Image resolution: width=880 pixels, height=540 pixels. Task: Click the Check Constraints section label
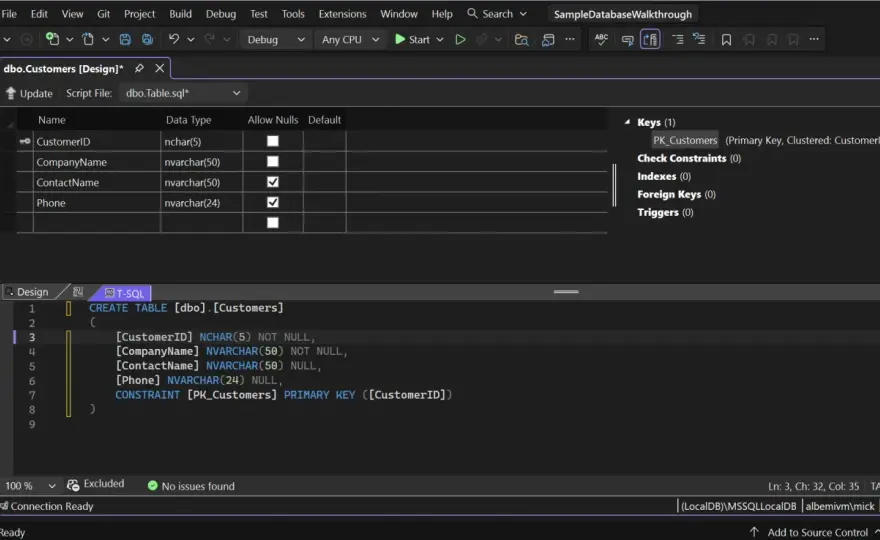(x=681, y=158)
